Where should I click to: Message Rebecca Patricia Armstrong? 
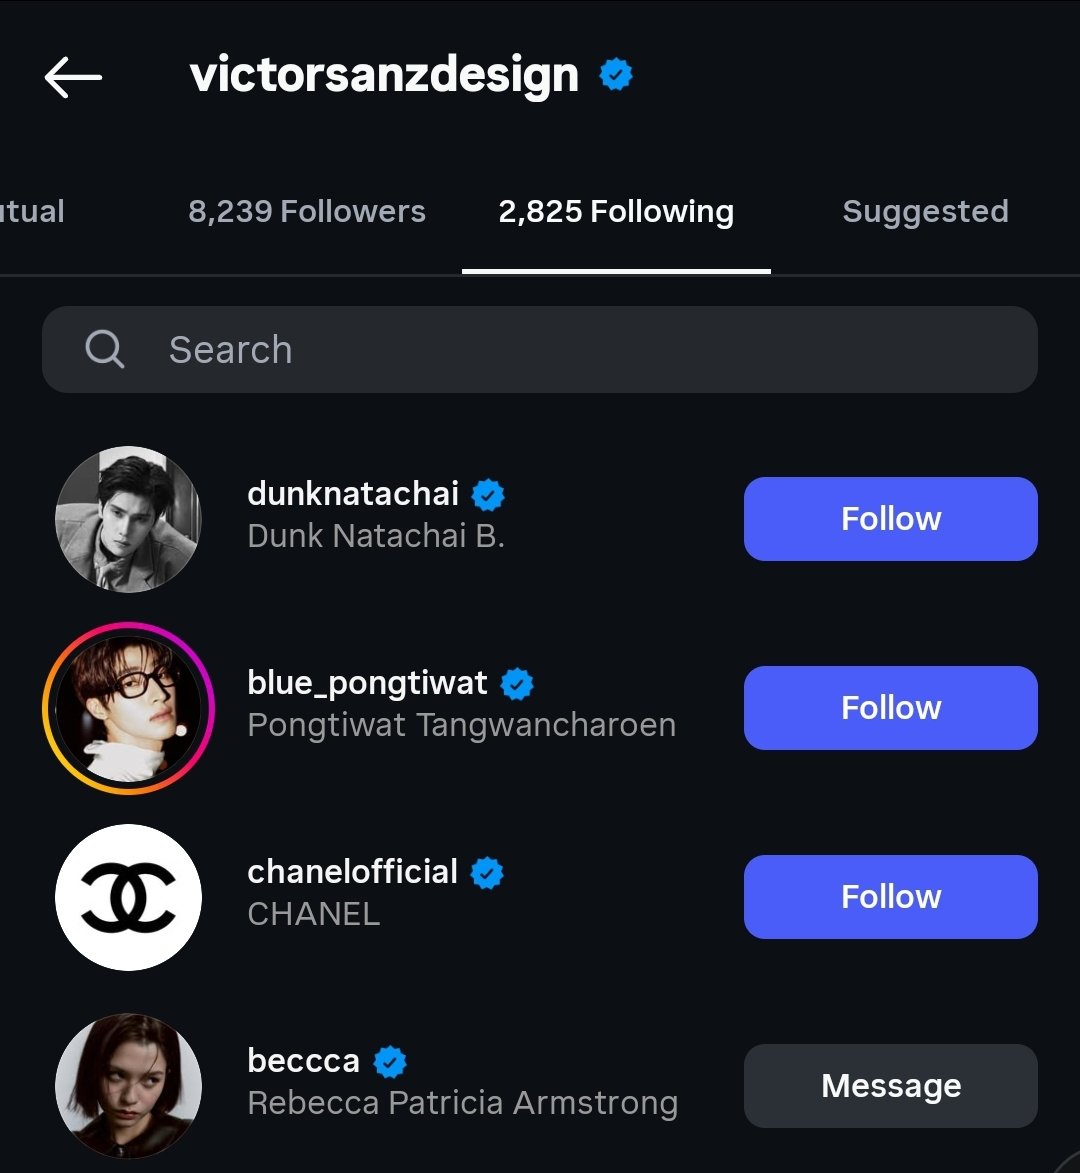(x=890, y=1086)
